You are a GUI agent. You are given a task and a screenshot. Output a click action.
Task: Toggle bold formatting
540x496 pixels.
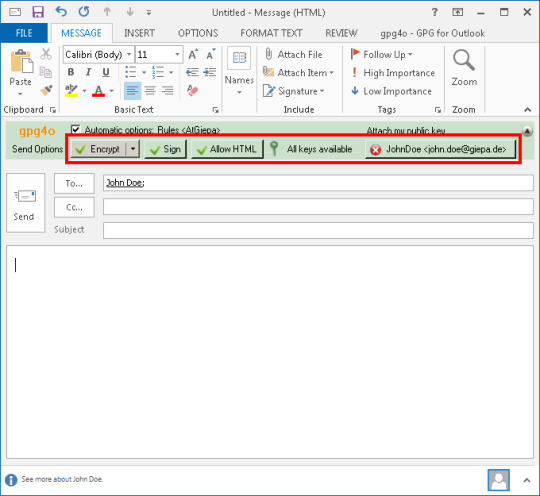click(71, 72)
